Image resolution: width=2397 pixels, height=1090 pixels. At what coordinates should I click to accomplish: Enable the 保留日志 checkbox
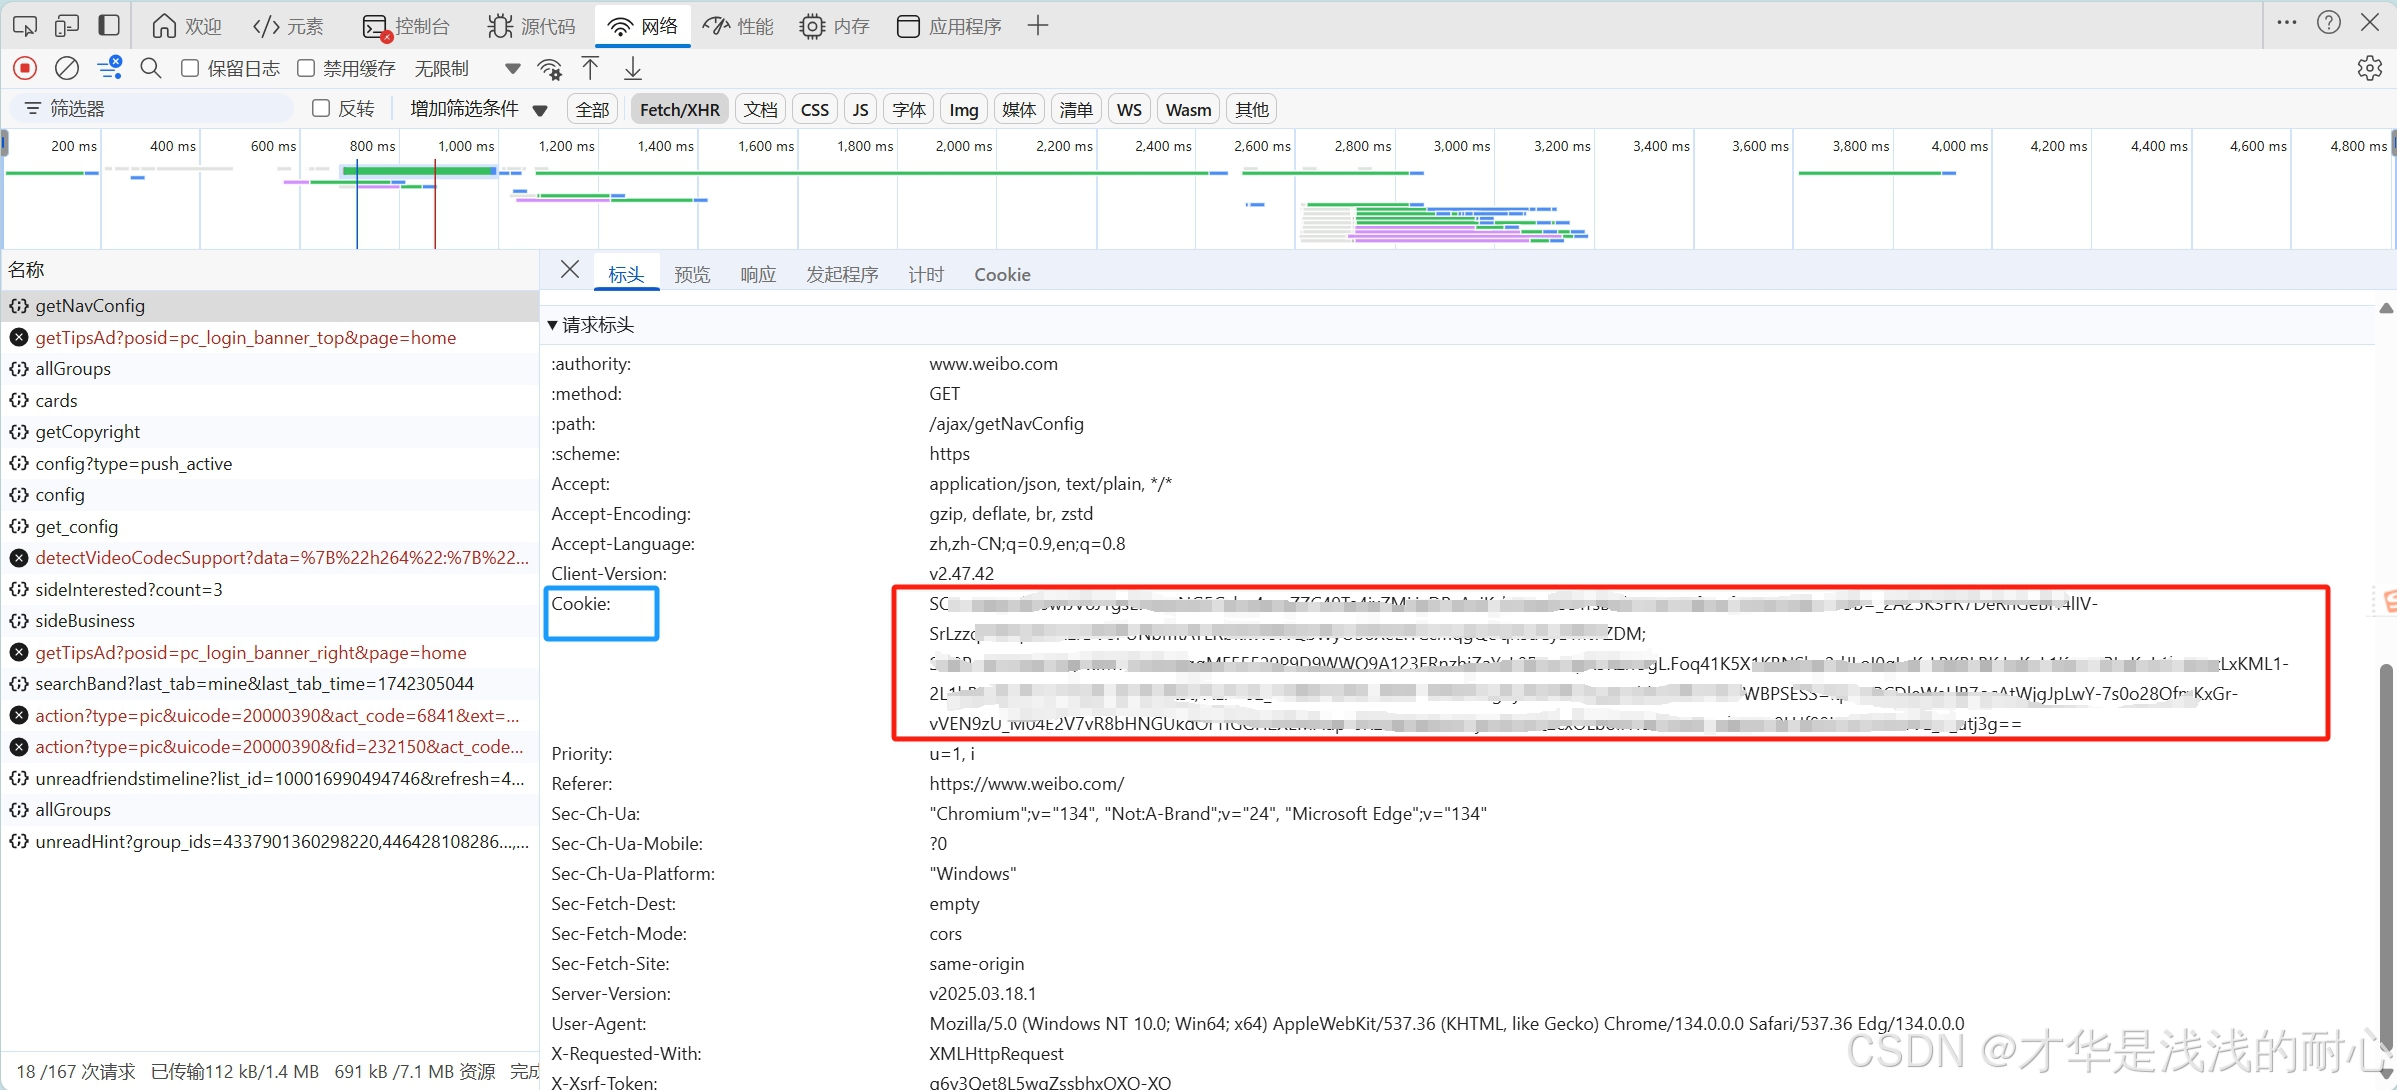(x=190, y=68)
